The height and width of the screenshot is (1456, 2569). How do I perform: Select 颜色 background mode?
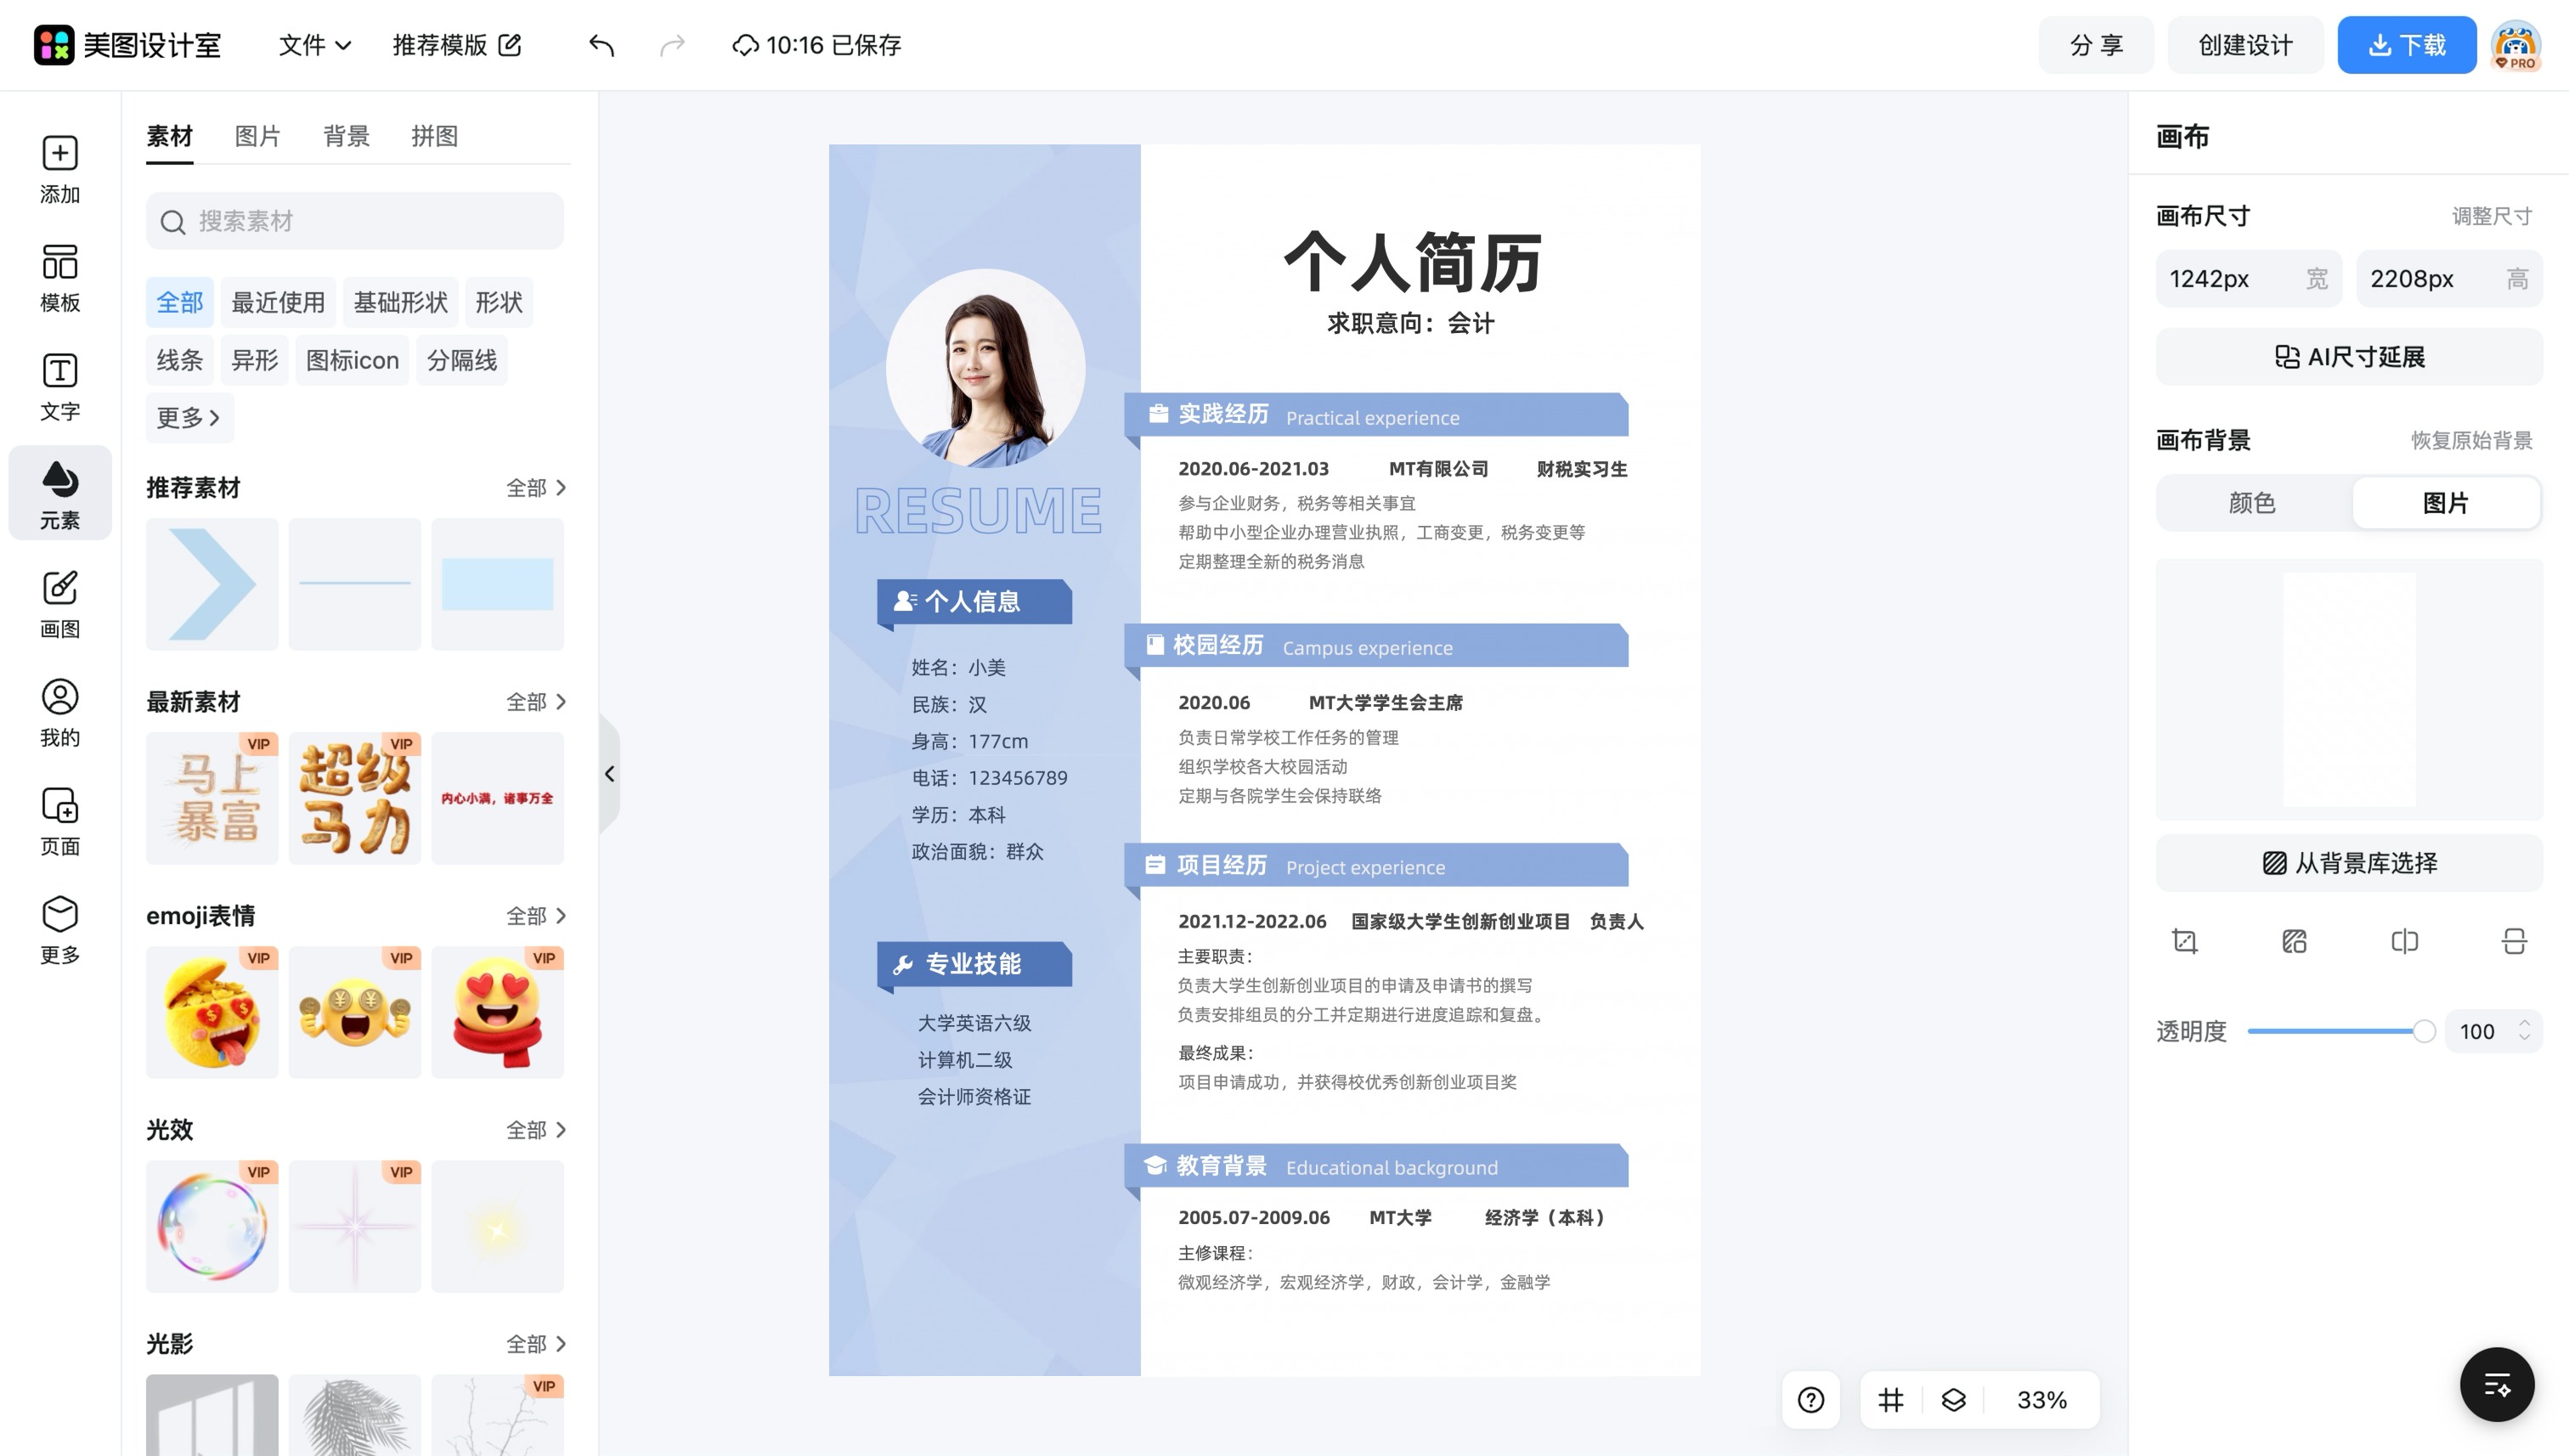pyautogui.click(x=2252, y=503)
